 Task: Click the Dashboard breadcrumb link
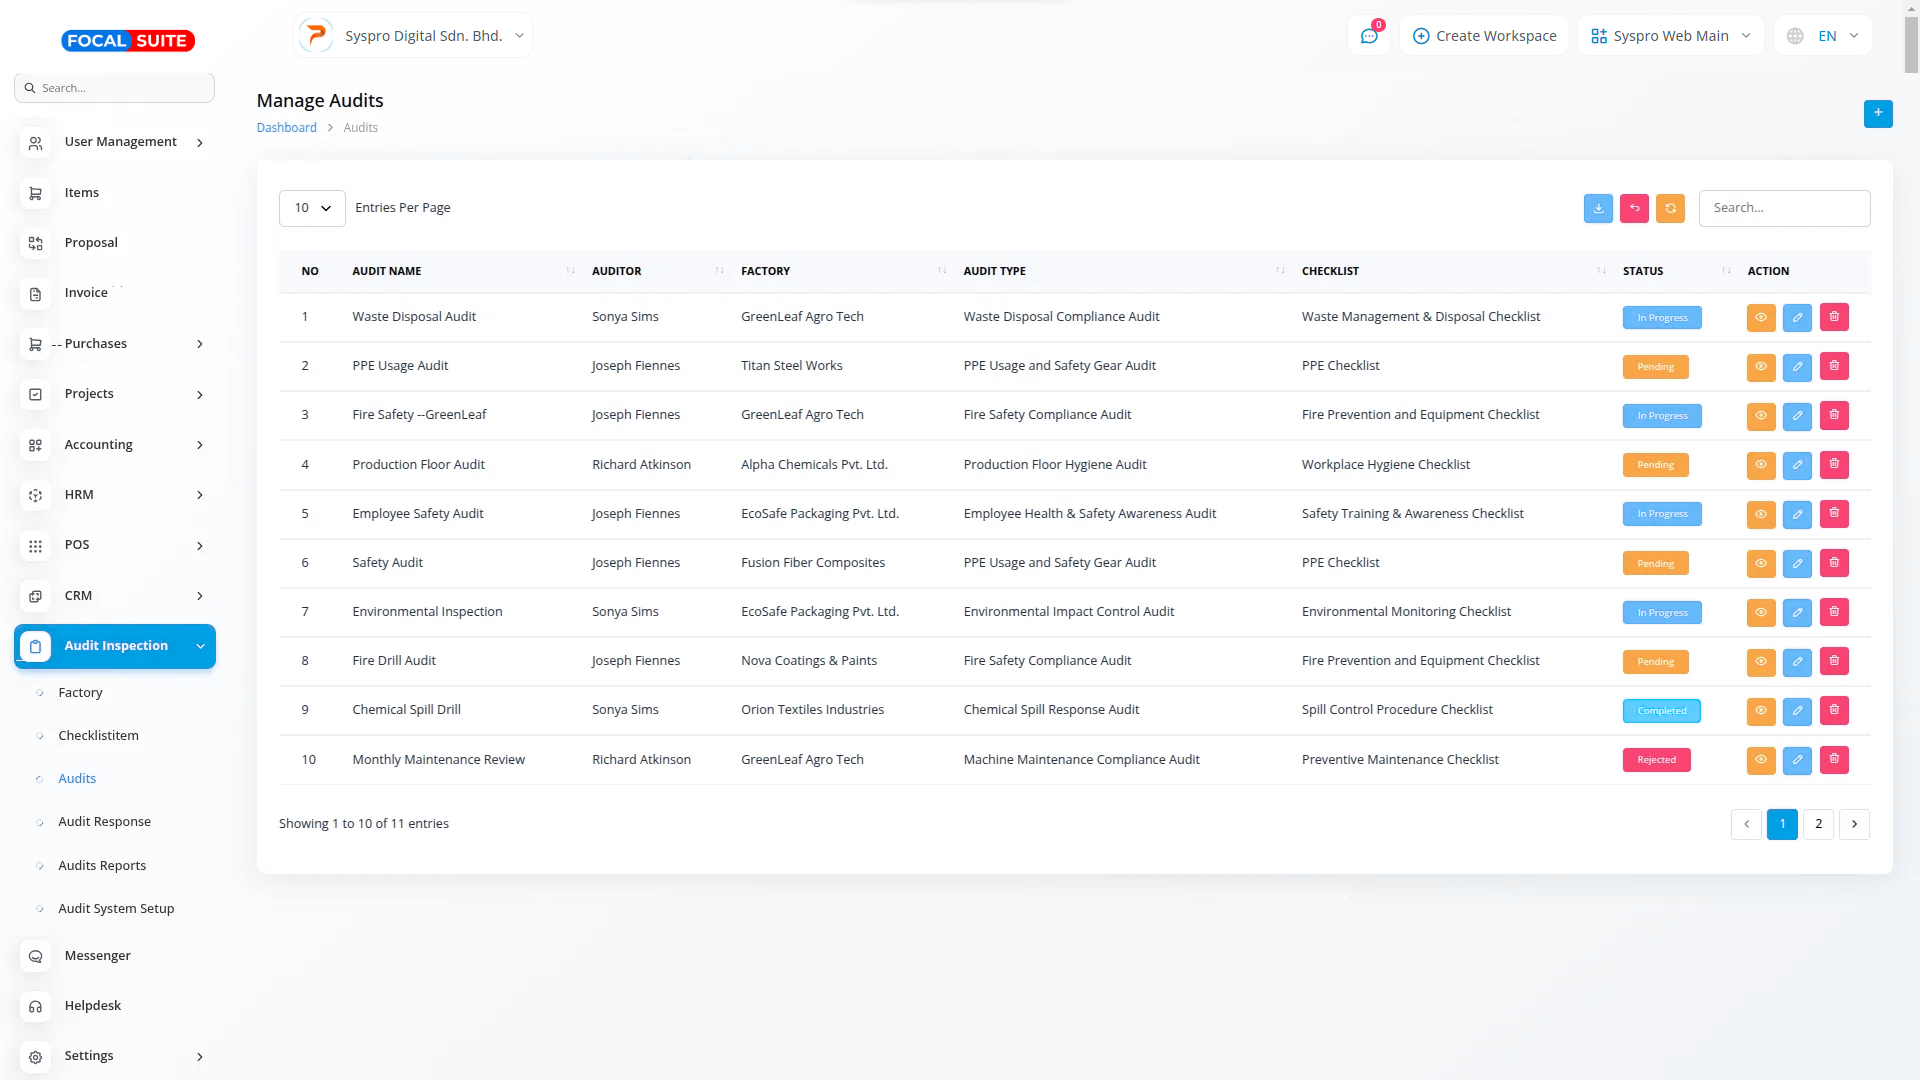[x=286, y=128]
